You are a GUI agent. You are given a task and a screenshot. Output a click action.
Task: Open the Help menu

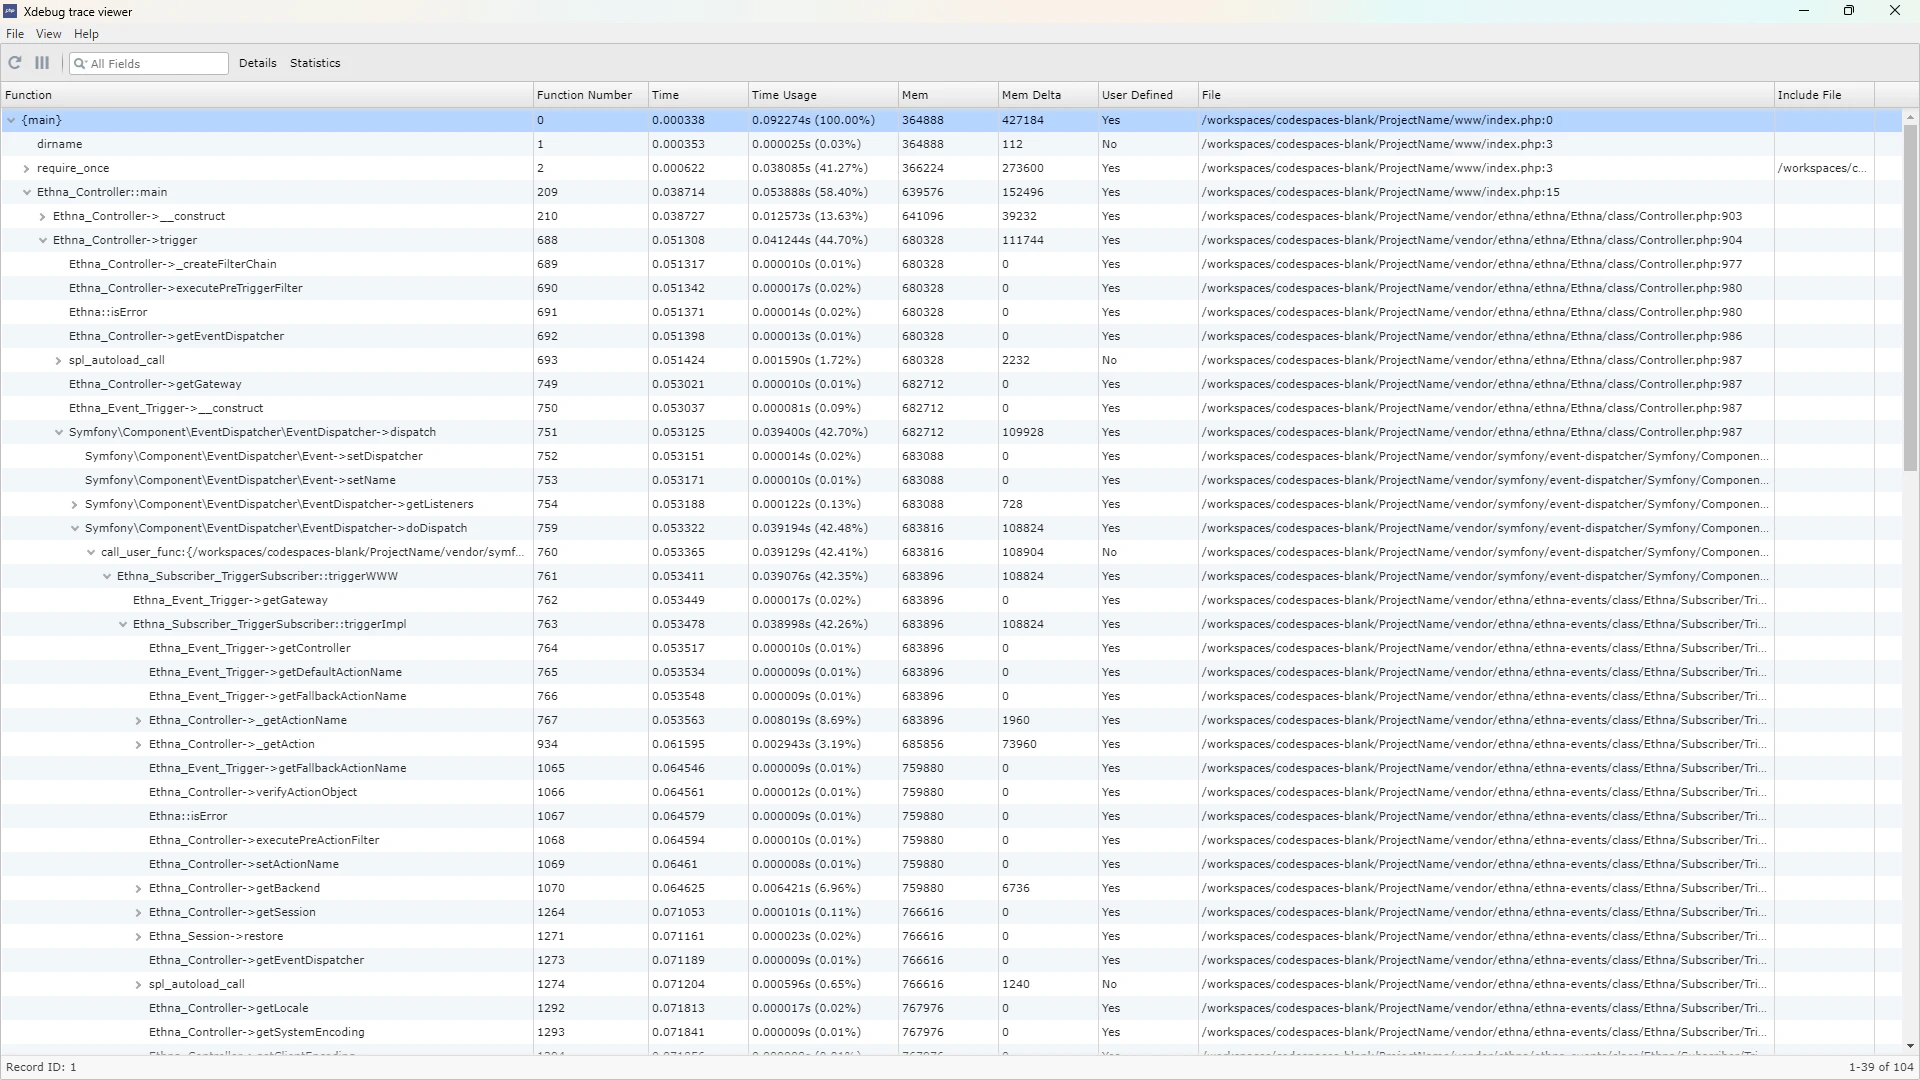86,34
